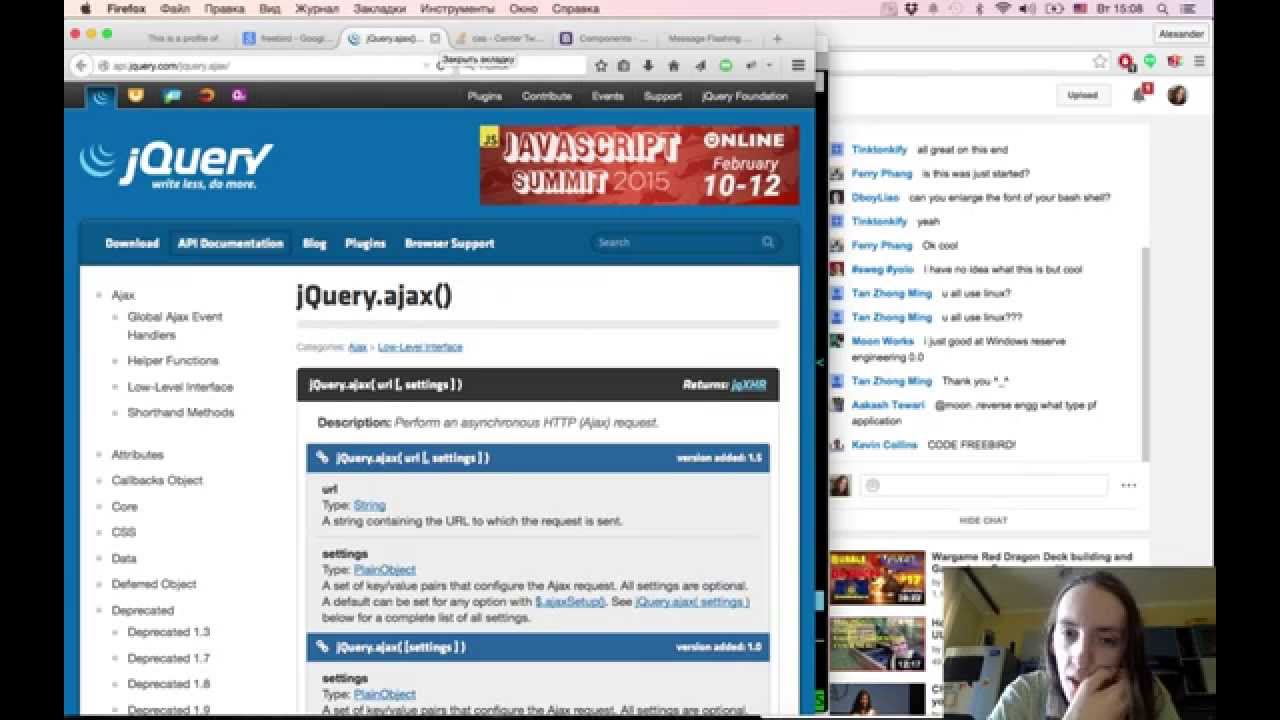Screen dimensions: 1280x720
Task: Open Browser Support nav link
Action: tap(449, 243)
